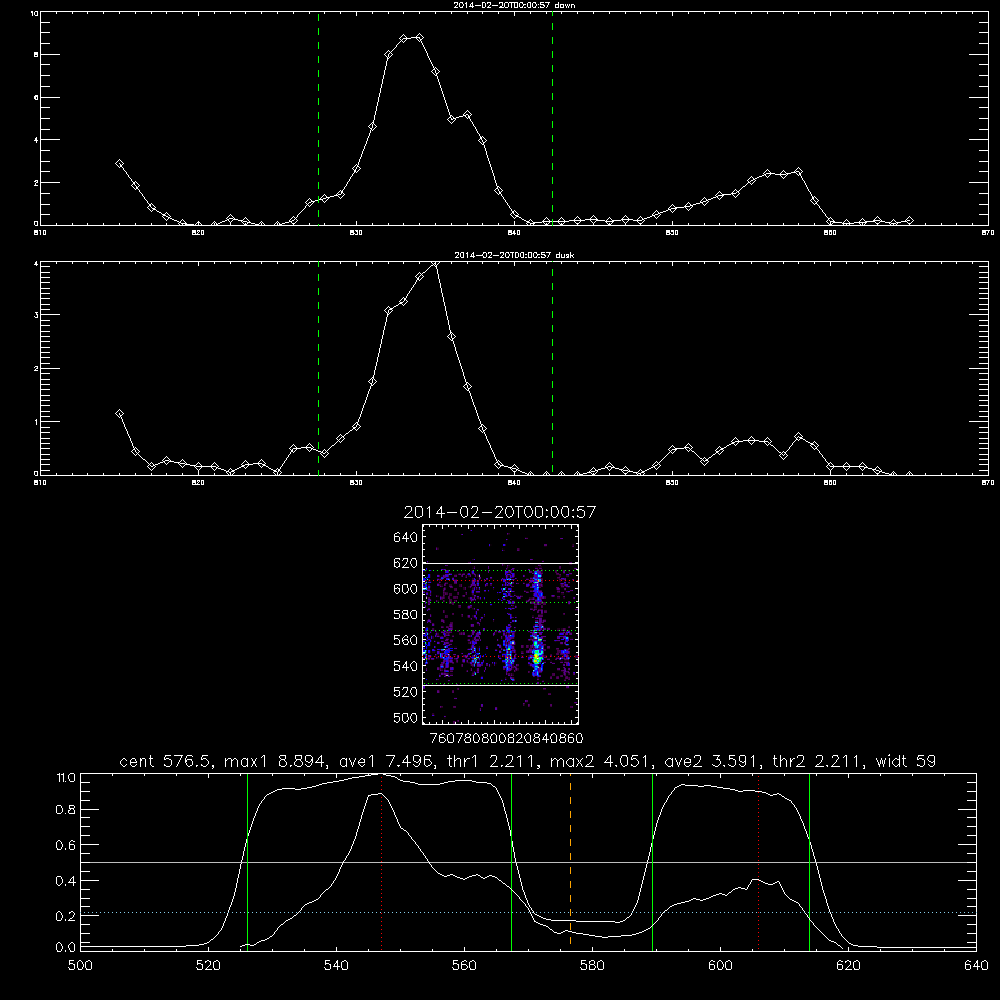Select the spectral image thumbnail
This screenshot has width=1000, height=1000.
click(500, 624)
